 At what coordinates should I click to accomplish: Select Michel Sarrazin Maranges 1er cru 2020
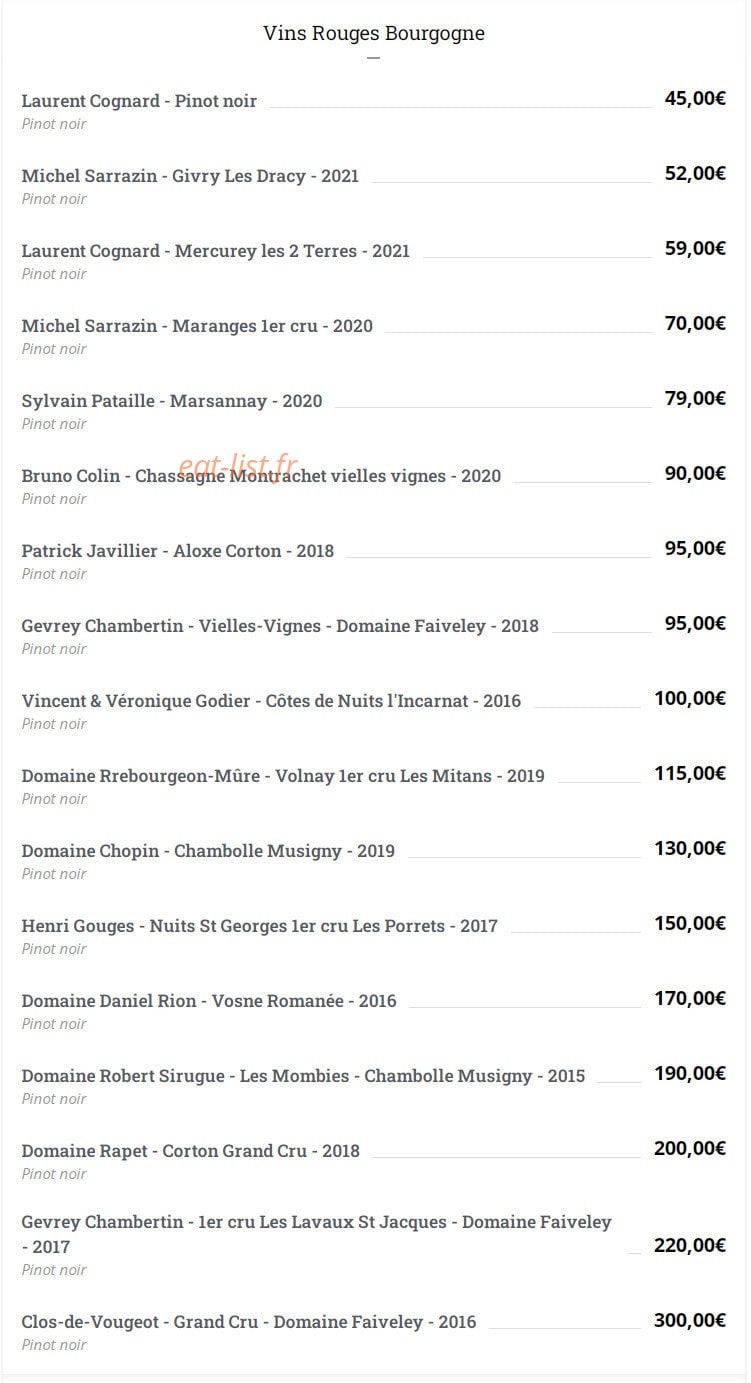tap(197, 326)
